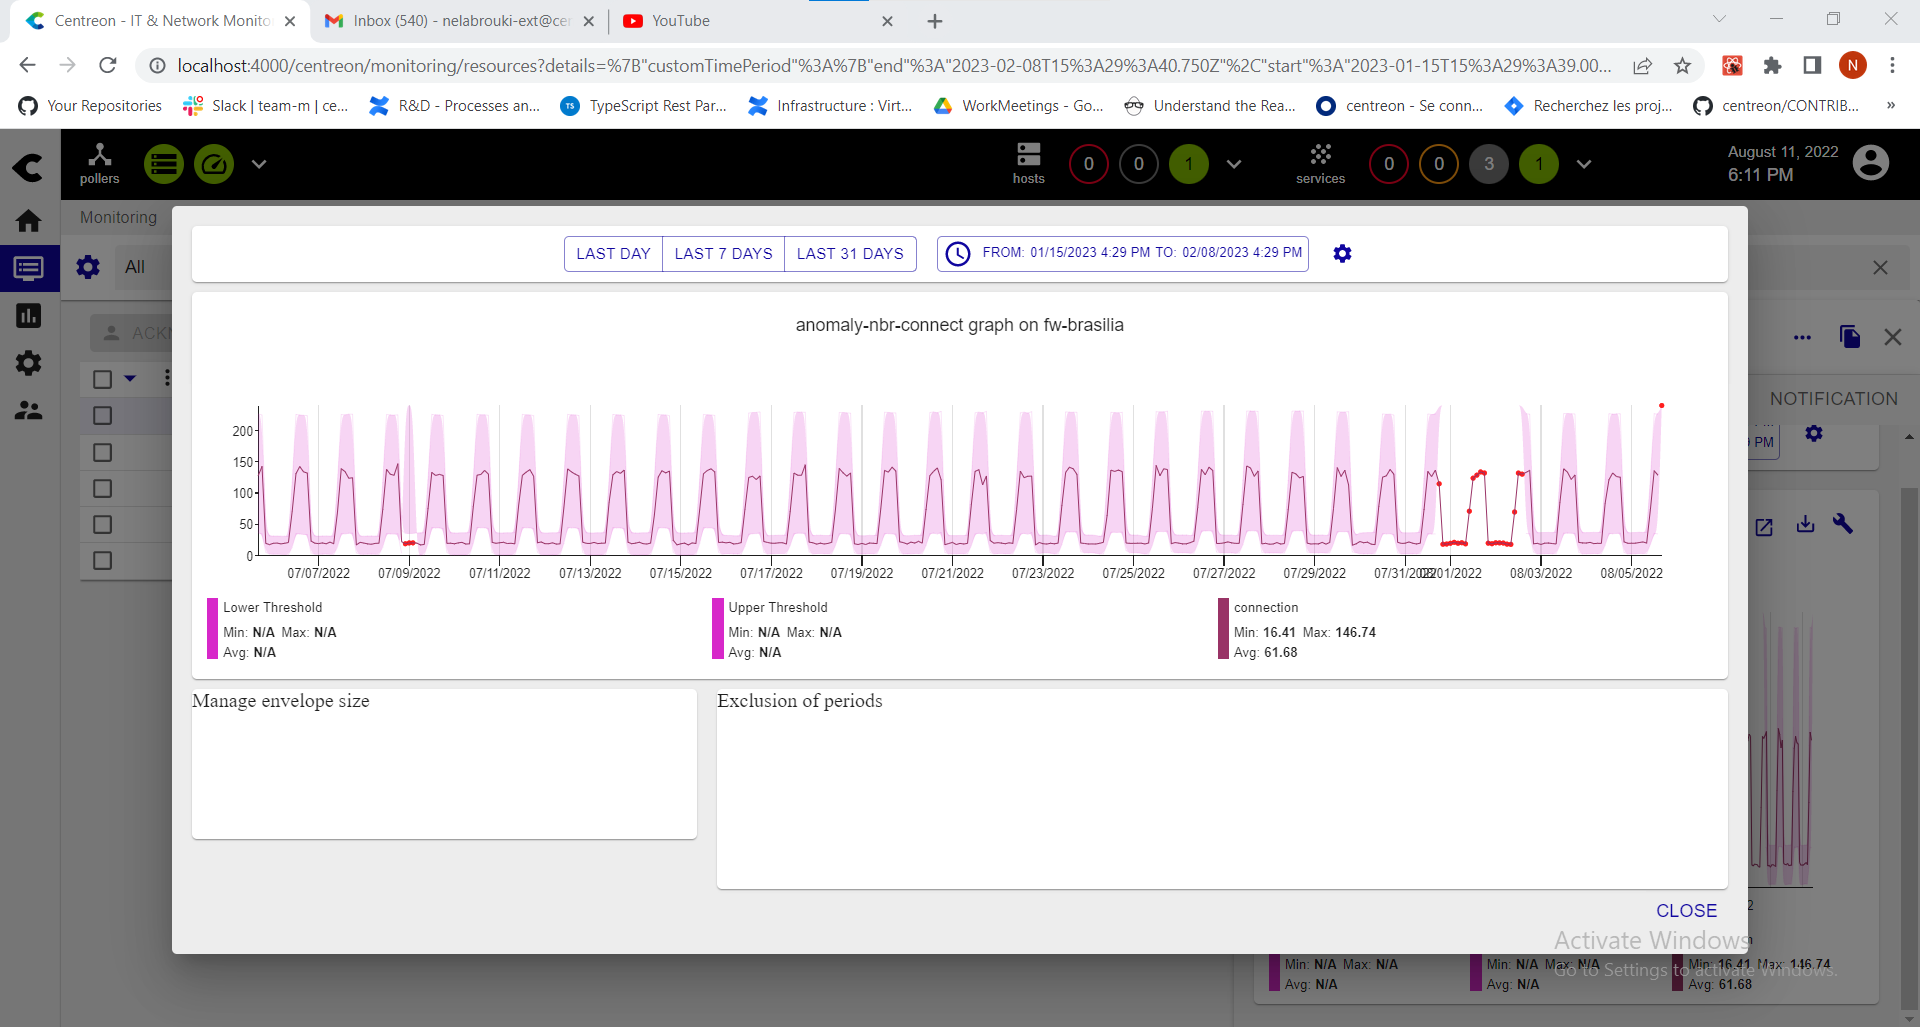Open graph in new page icon
The height and width of the screenshot is (1027, 1920).
(x=1764, y=526)
